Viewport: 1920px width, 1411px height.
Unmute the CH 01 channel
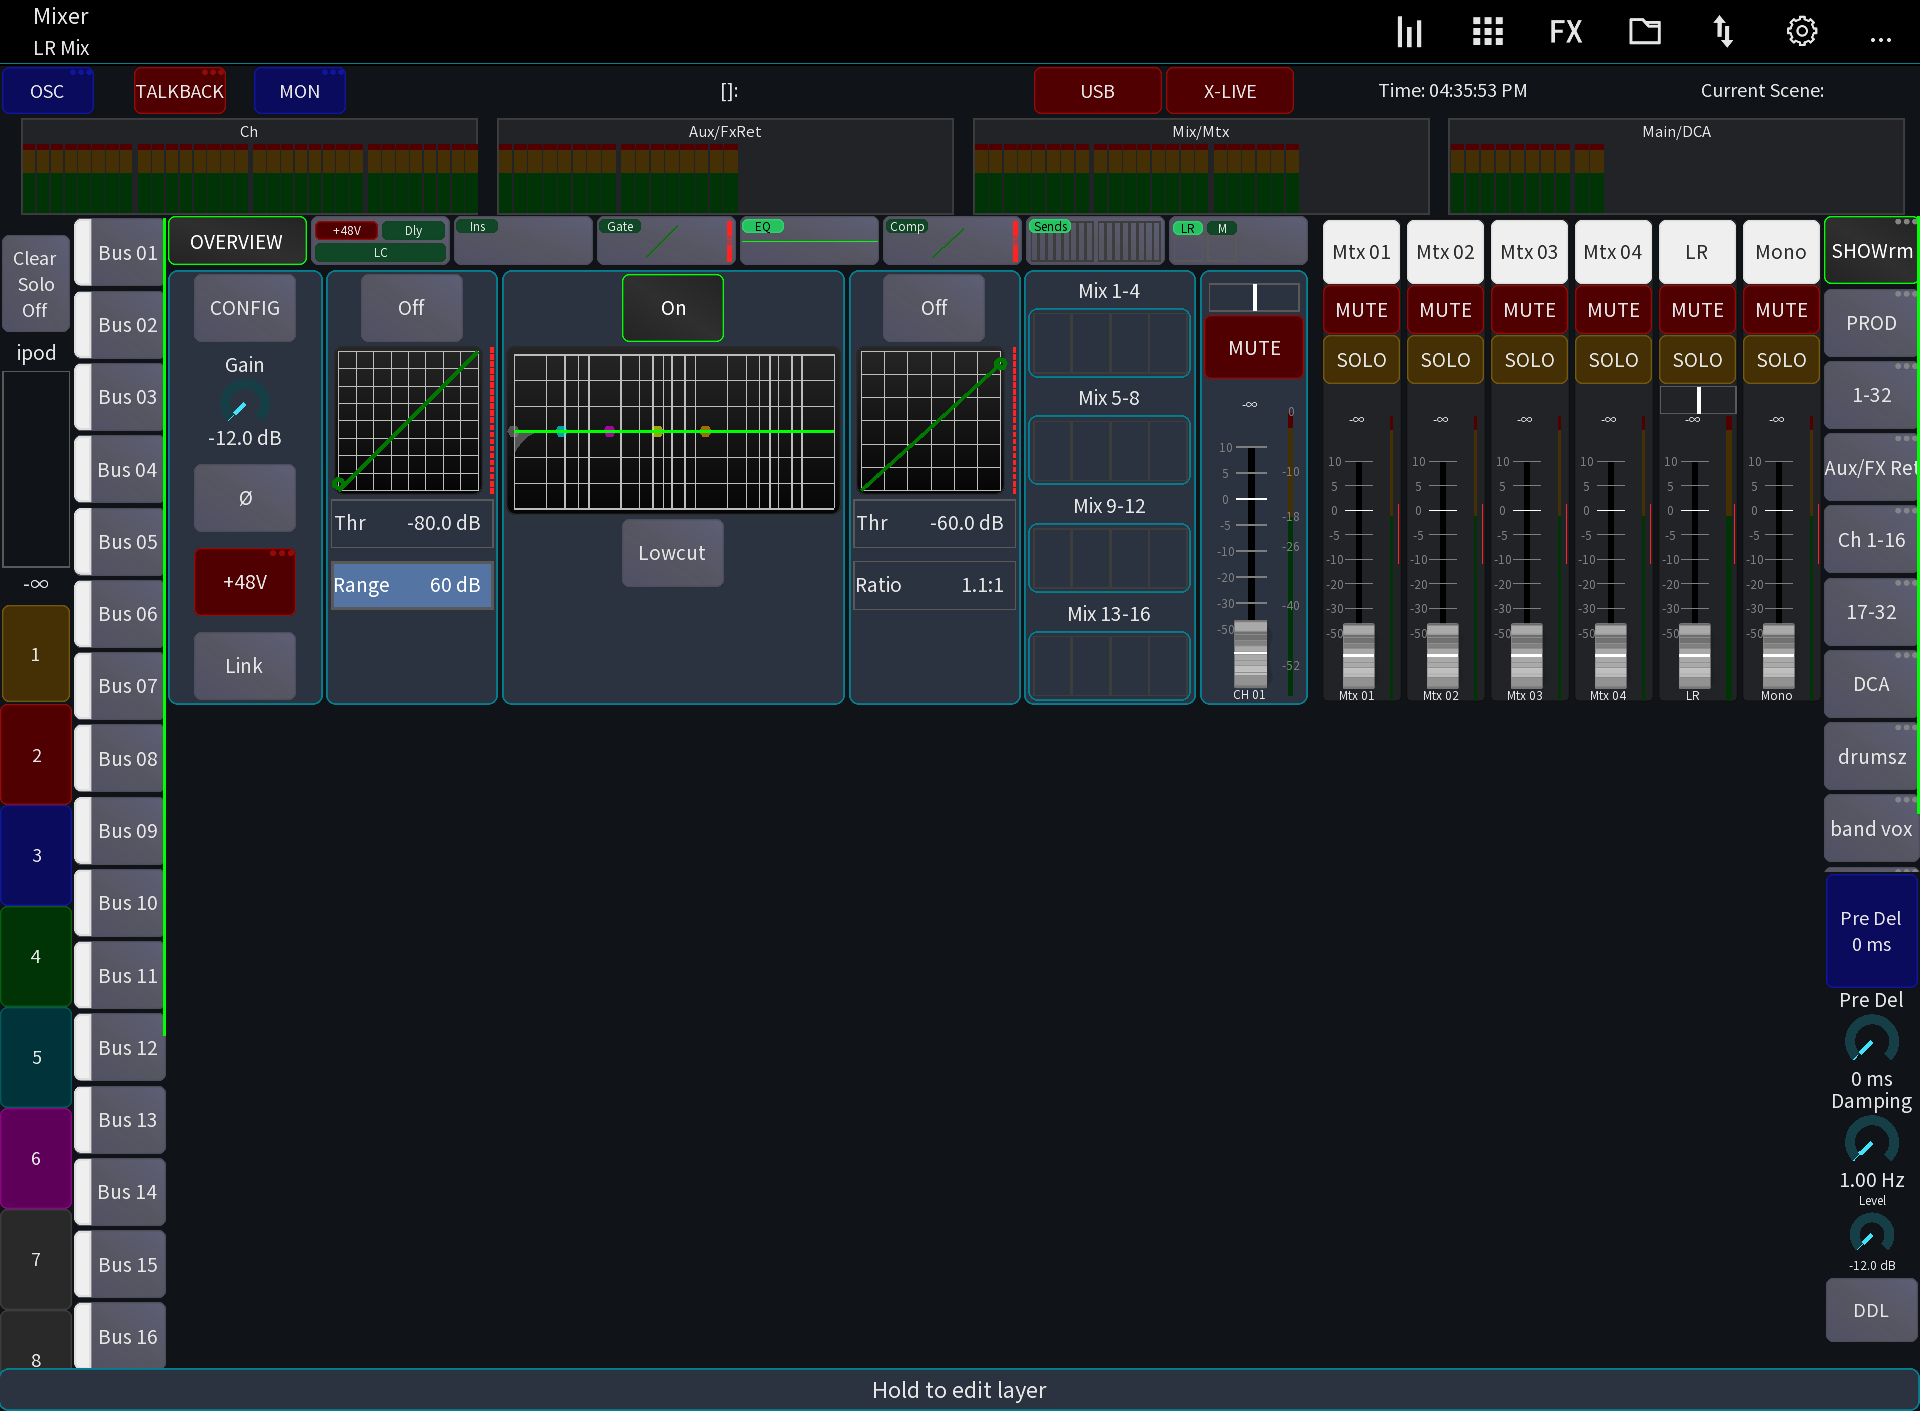pyautogui.click(x=1253, y=347)
